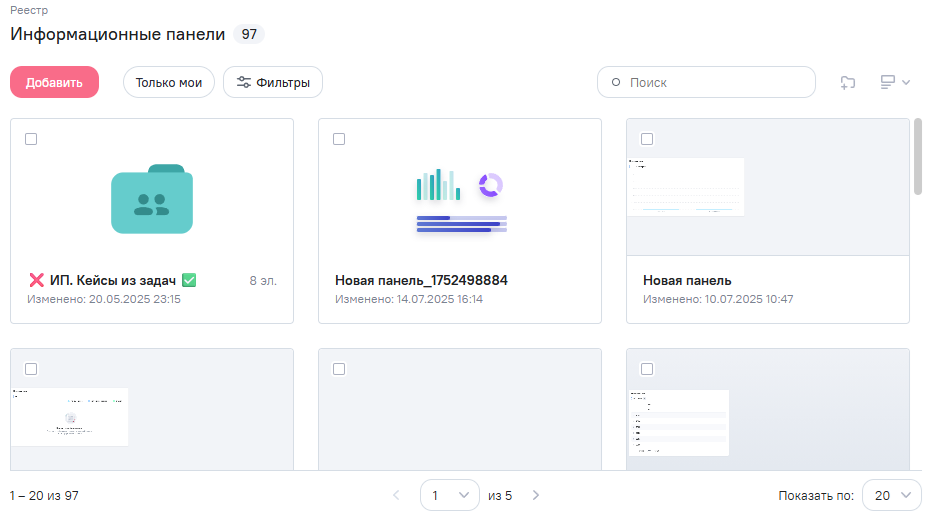Click the previous page arrow
927x511 pixels.
point(396,495)
